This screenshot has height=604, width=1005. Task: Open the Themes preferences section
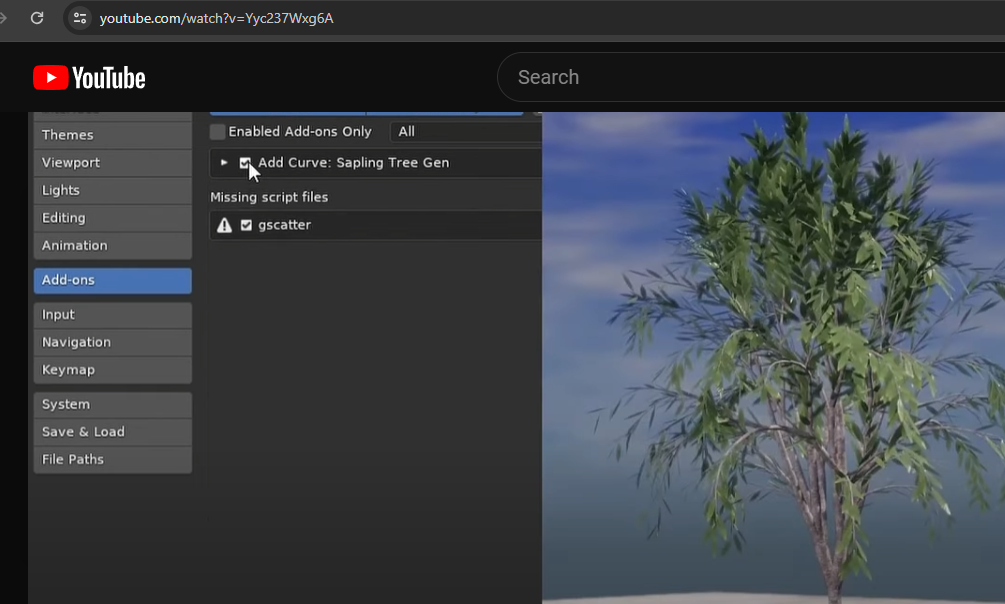pos(113,135)
